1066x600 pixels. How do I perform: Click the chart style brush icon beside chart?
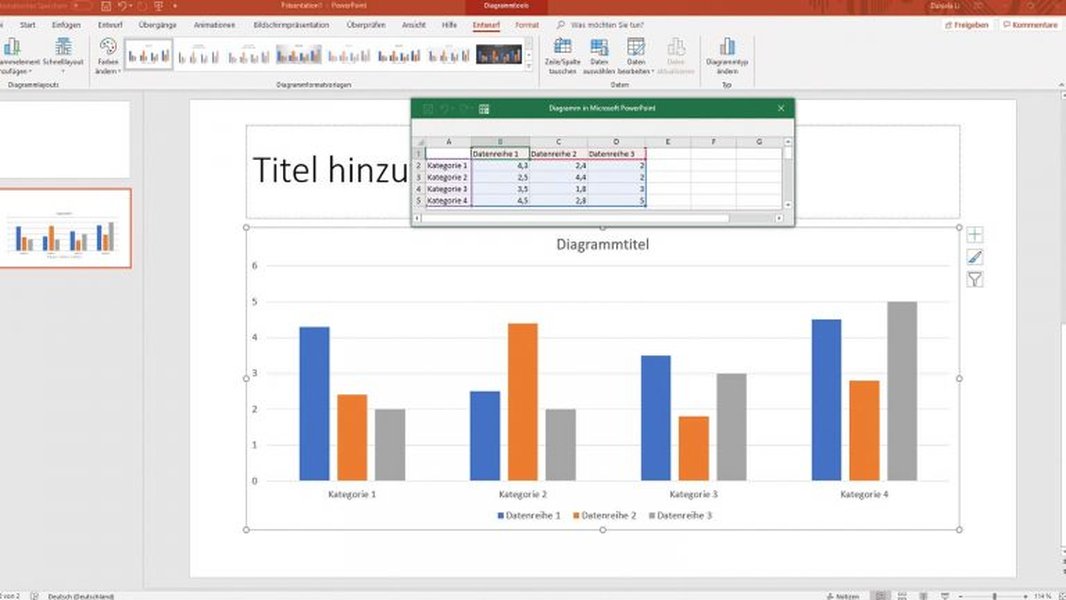coord(975,257)
